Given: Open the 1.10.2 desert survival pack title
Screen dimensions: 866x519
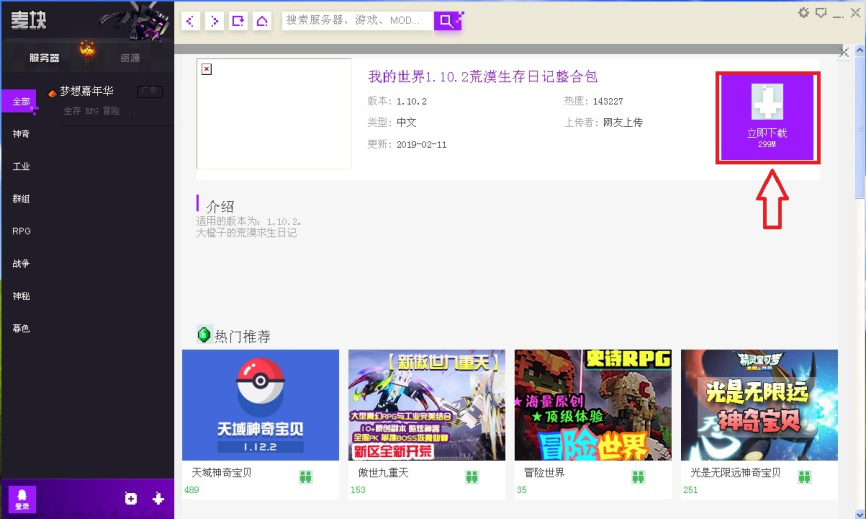Looking at the screenshot, I should pos(483,76).
